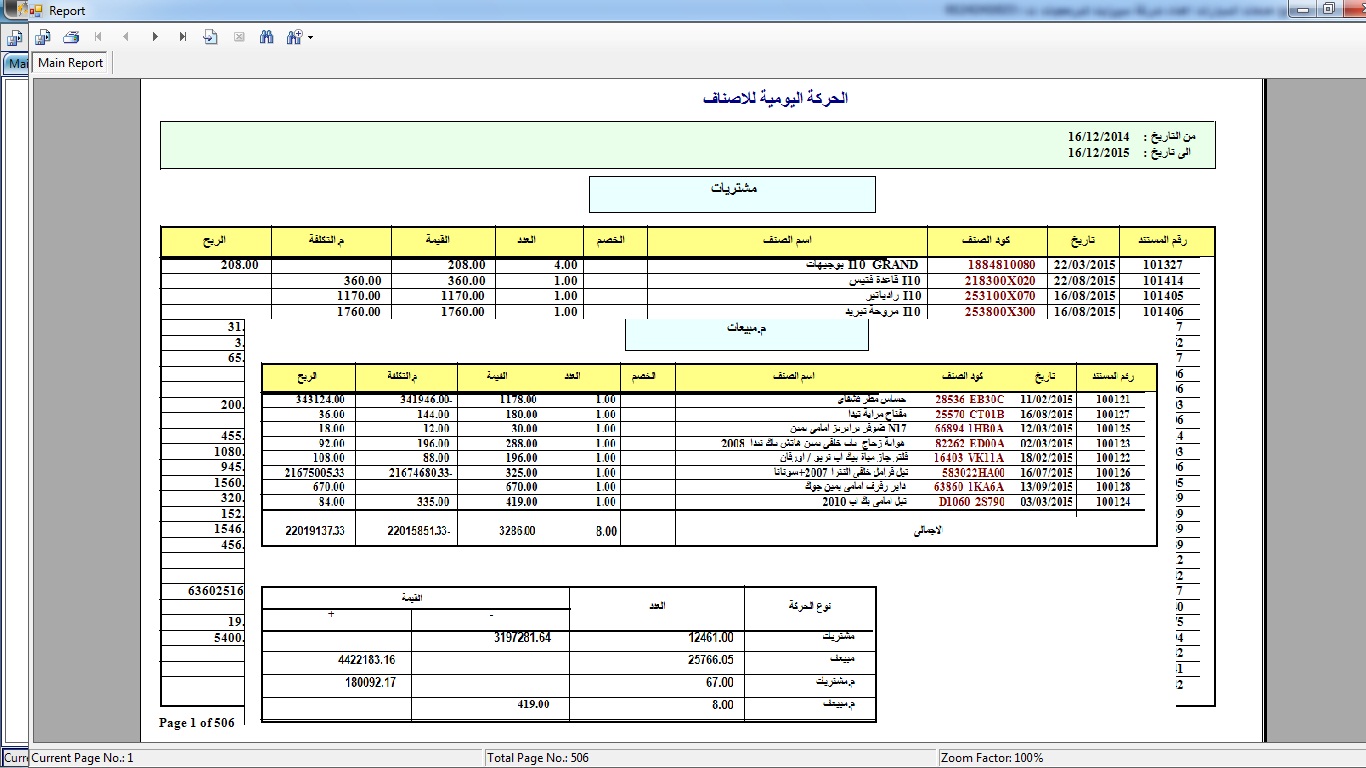The height and width of the screenshot is (768, 1366).
Task: Click the Export Report icon beside the printer
Action: click(x=43, y=37)
